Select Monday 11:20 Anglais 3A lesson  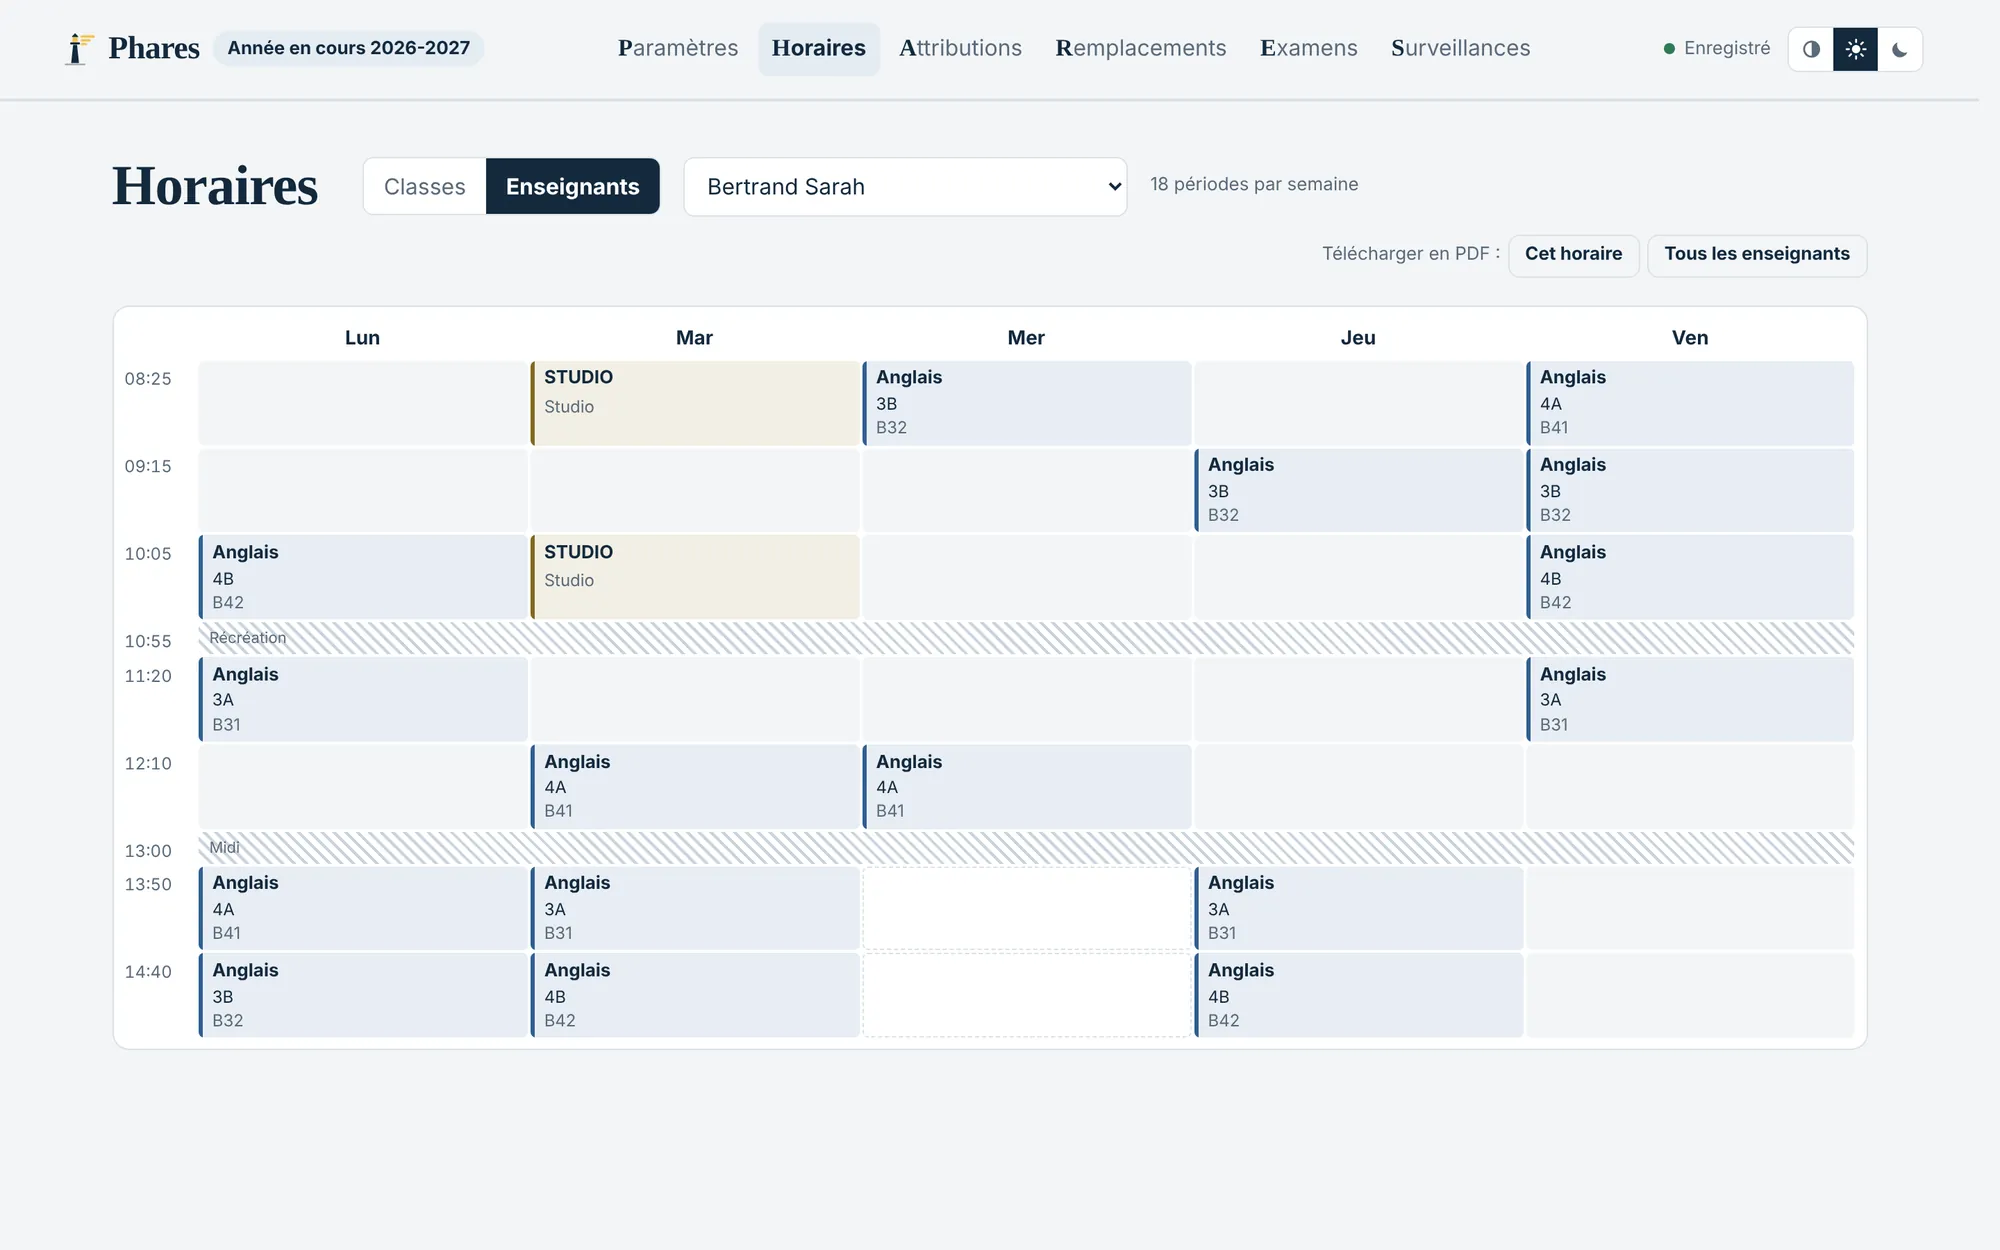[x=363, y=699]
